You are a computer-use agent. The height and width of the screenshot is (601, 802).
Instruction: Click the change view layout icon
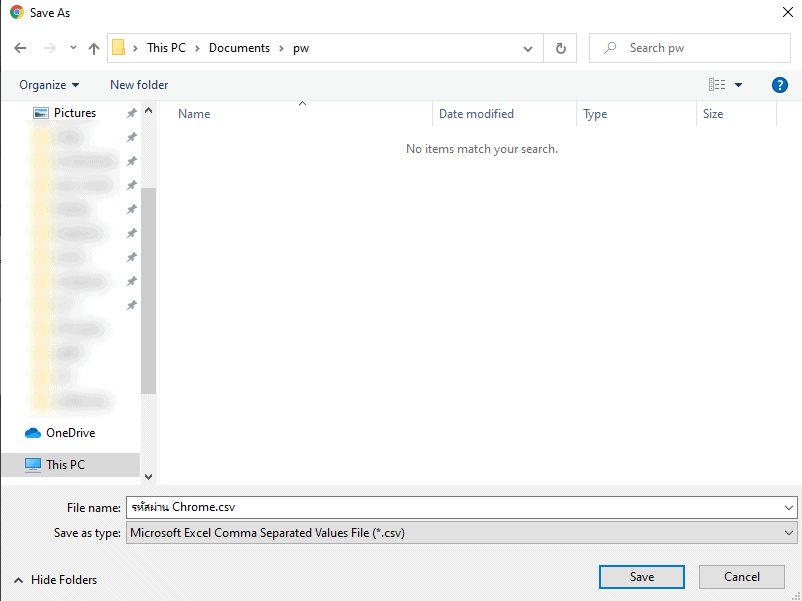[x=717, y=85]
